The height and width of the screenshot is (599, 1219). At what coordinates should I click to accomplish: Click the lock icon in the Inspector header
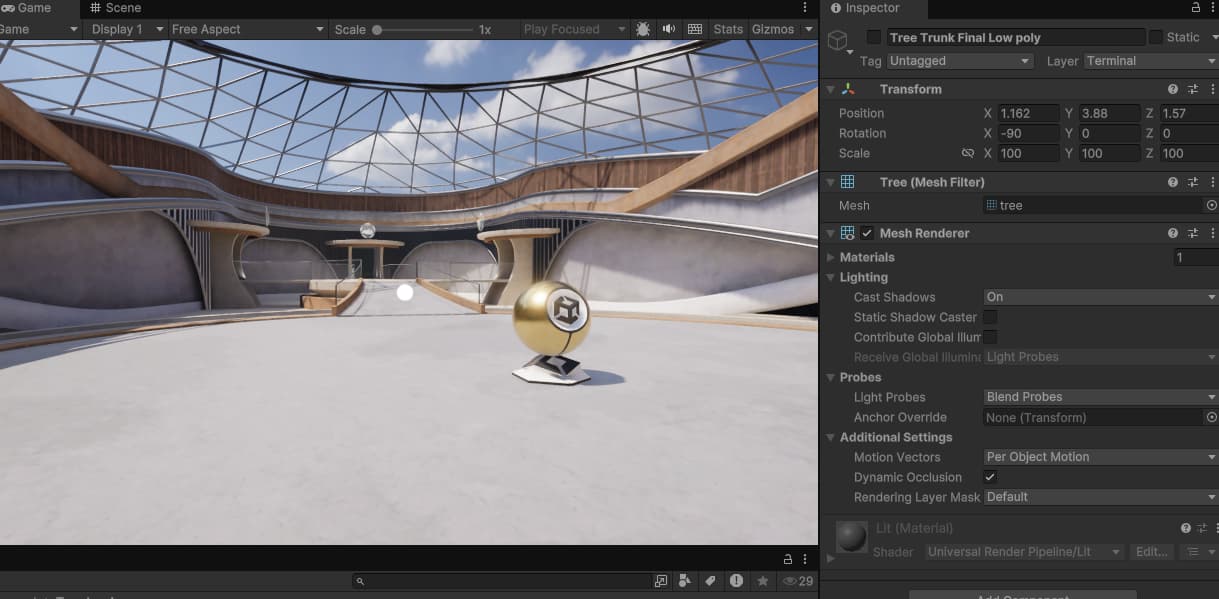(x=1196, y=8)
